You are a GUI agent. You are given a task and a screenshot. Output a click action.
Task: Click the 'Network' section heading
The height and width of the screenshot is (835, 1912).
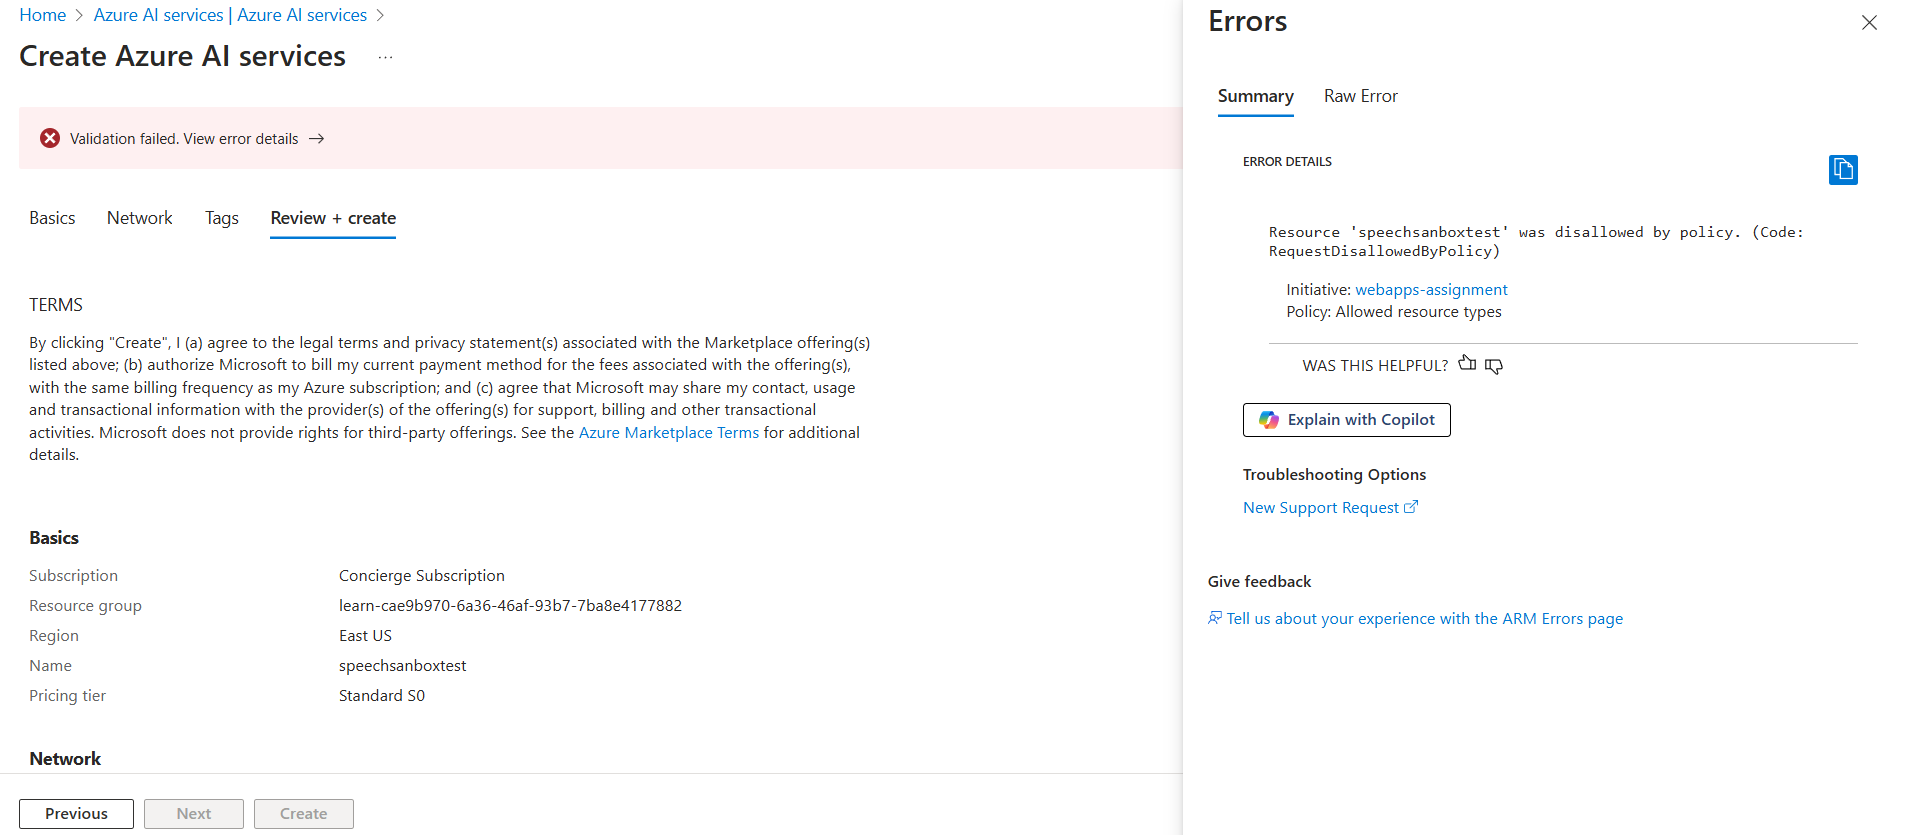tap(65, 759)
